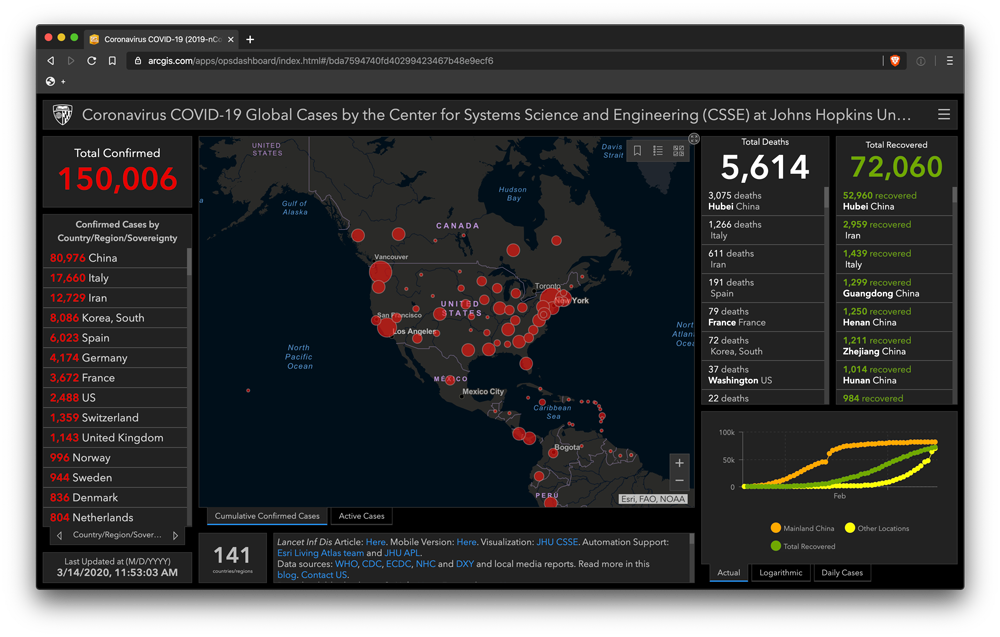
Task: Click the Coronavirus COVID-19 browser tab
Action: [162, 40]
